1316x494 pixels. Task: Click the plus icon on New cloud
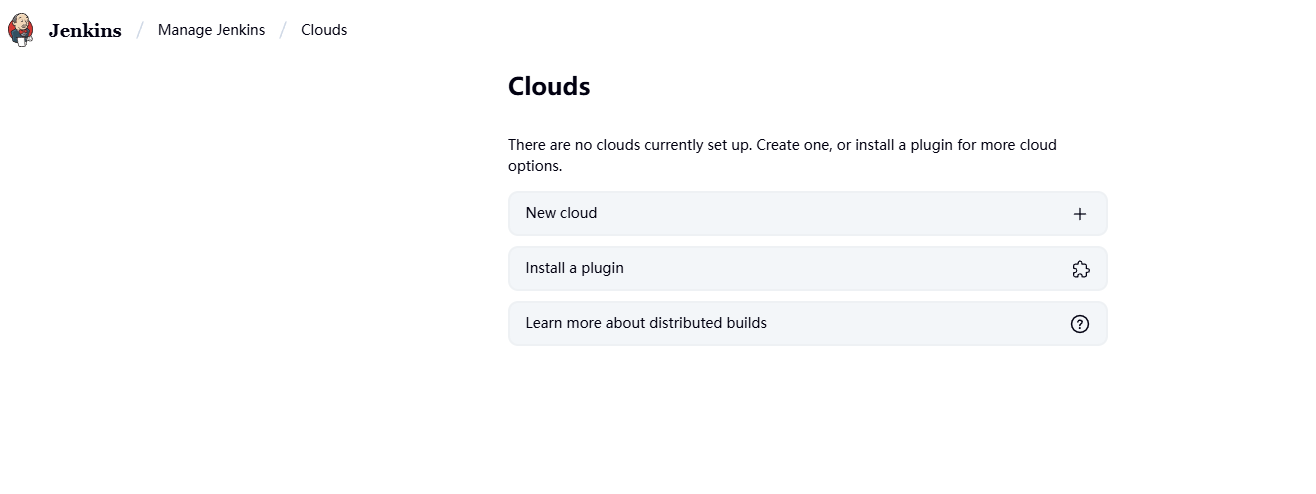click(x=1080, y=214)
